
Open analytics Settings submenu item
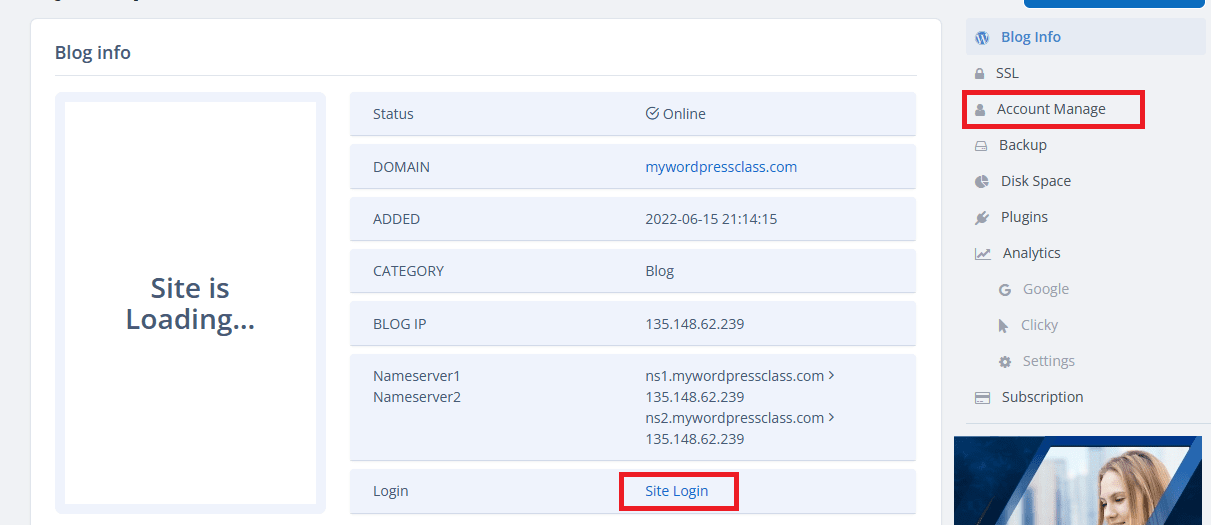pos(1049,361)
